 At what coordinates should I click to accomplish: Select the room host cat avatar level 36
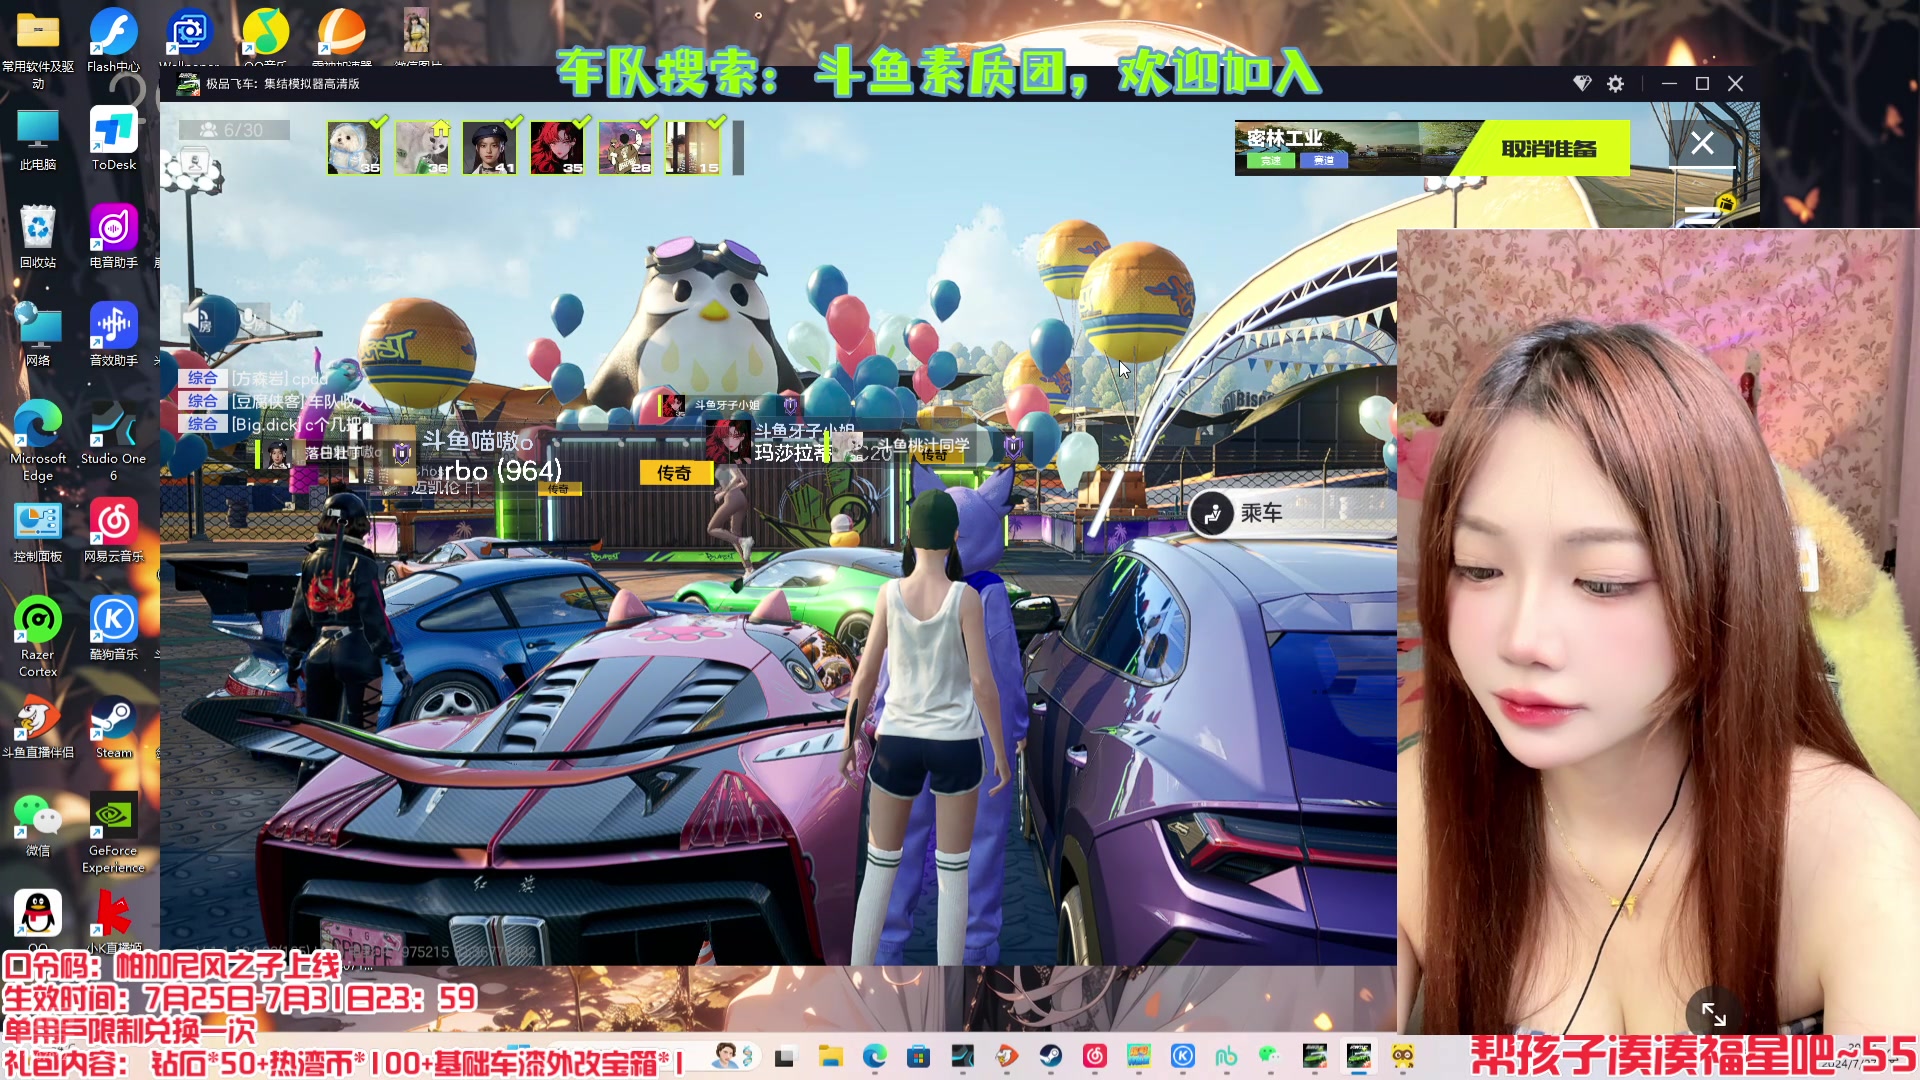coord(422,148)
